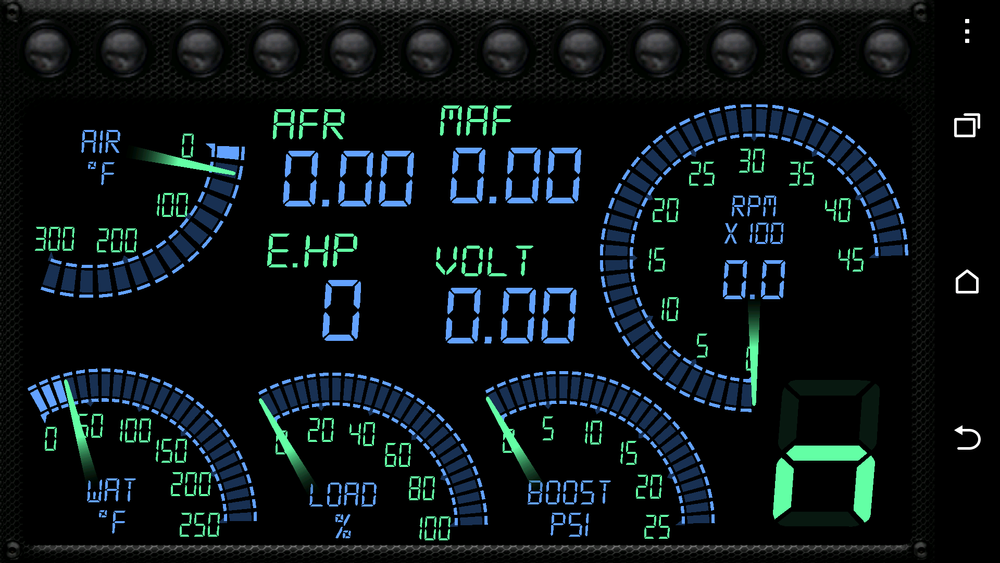The height and width of the screenshot is (563, 1000).
Task: Tap the Android home button
Action: (967, 281)
